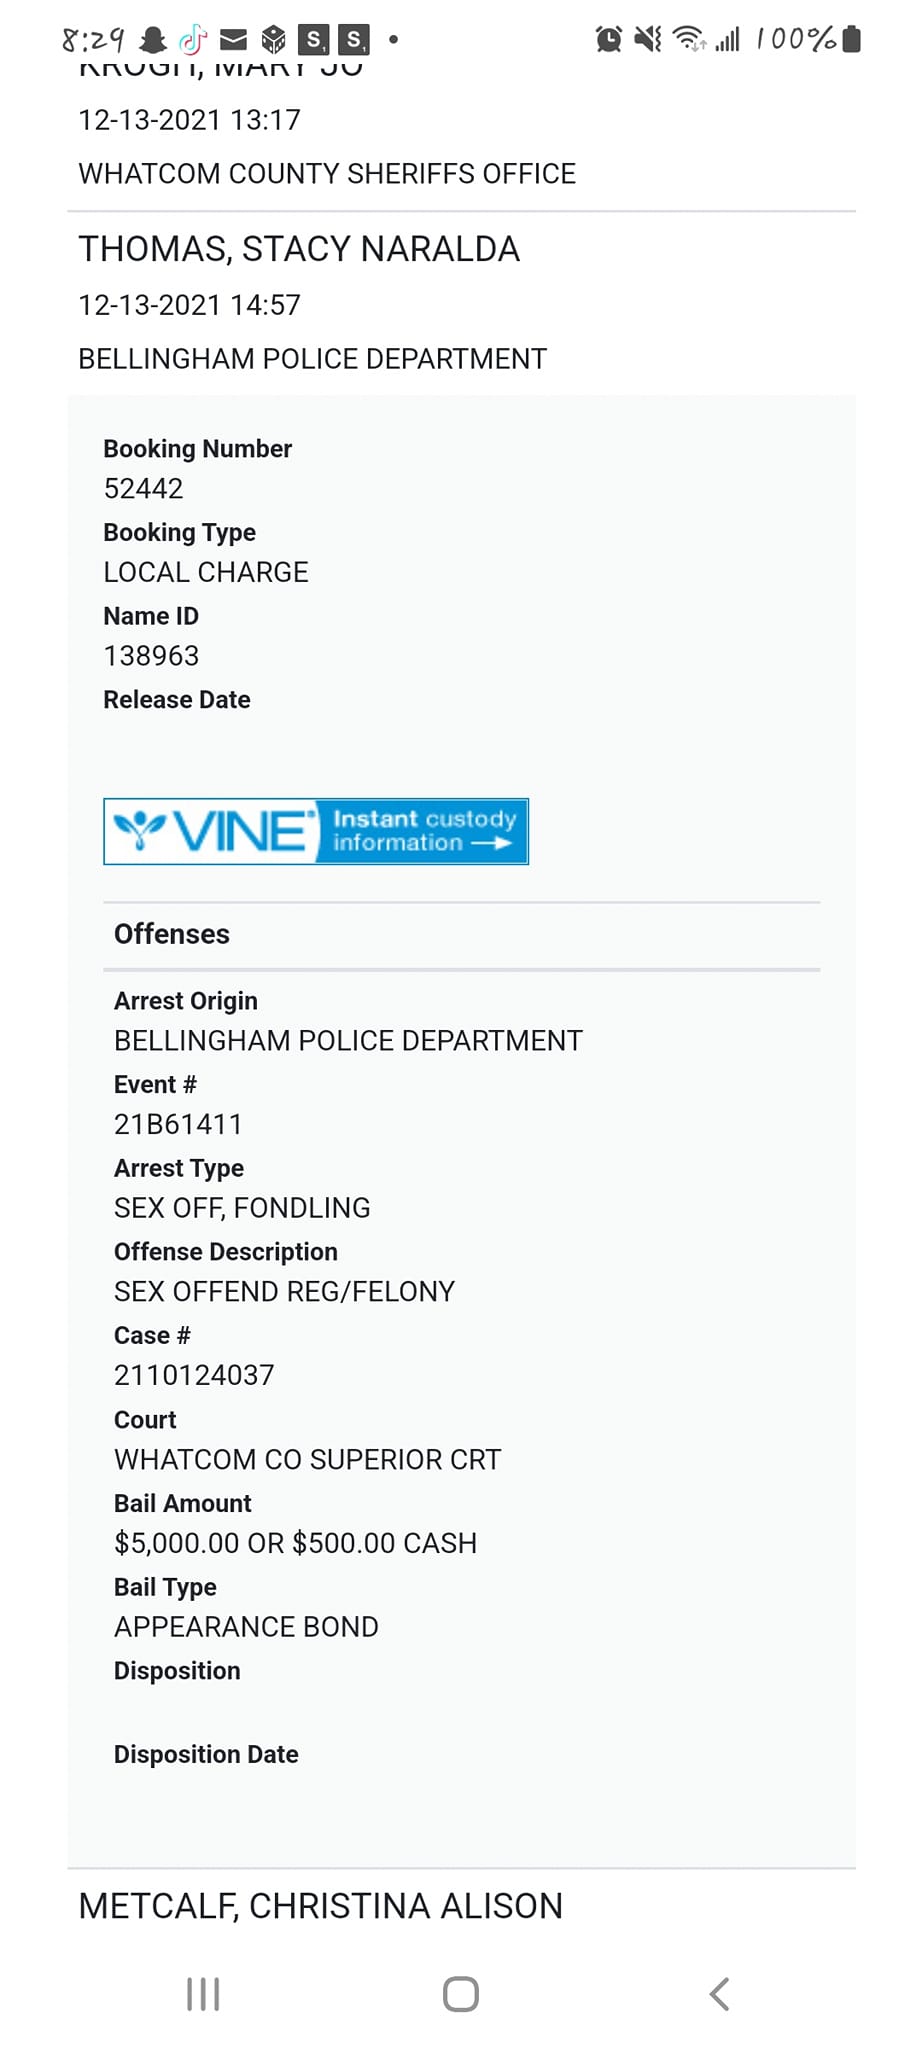
Task: Tap the muted sound status icon
Action: point(648,39)
